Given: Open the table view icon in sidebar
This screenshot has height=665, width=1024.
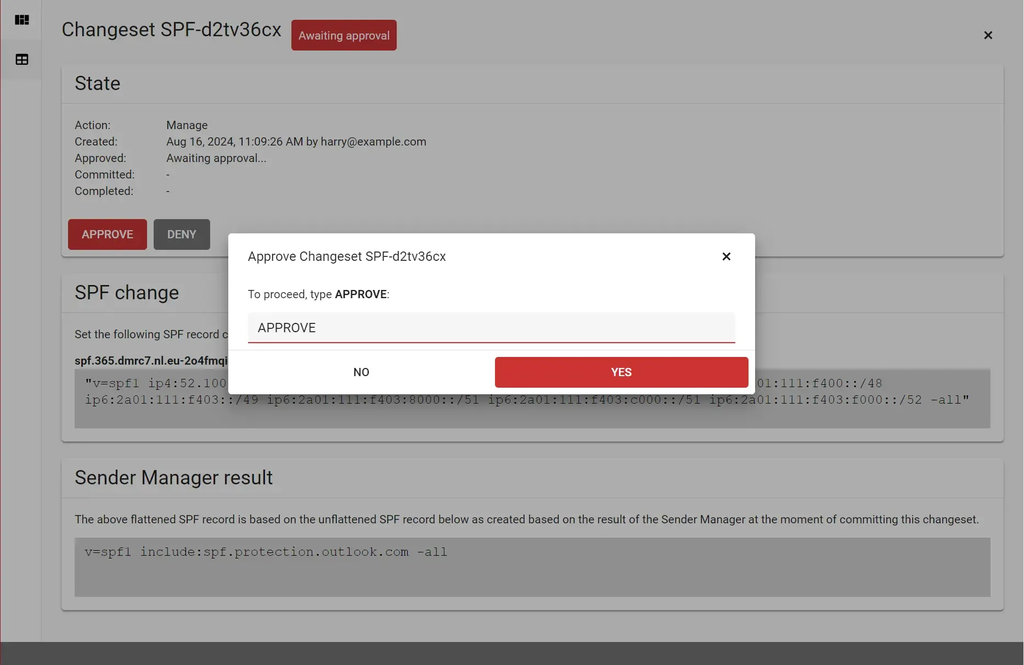Looking at the screenshot, I should (x=21, y=60).
